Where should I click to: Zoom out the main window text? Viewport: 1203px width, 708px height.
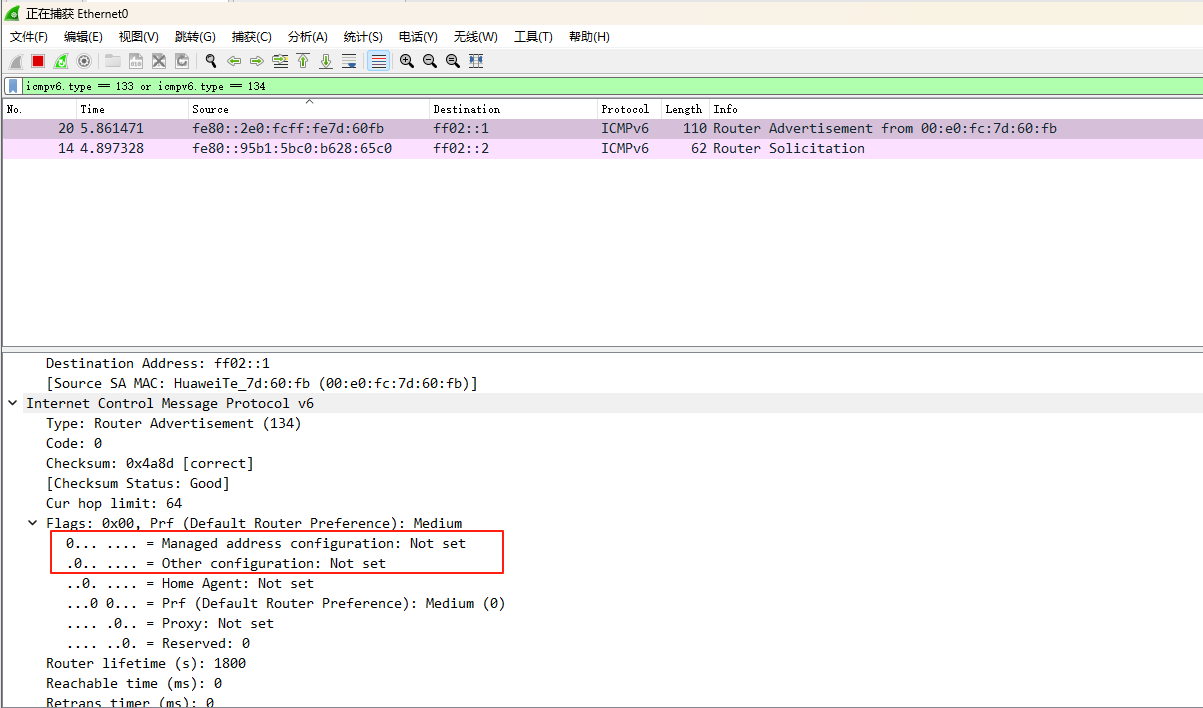(430, 61)
